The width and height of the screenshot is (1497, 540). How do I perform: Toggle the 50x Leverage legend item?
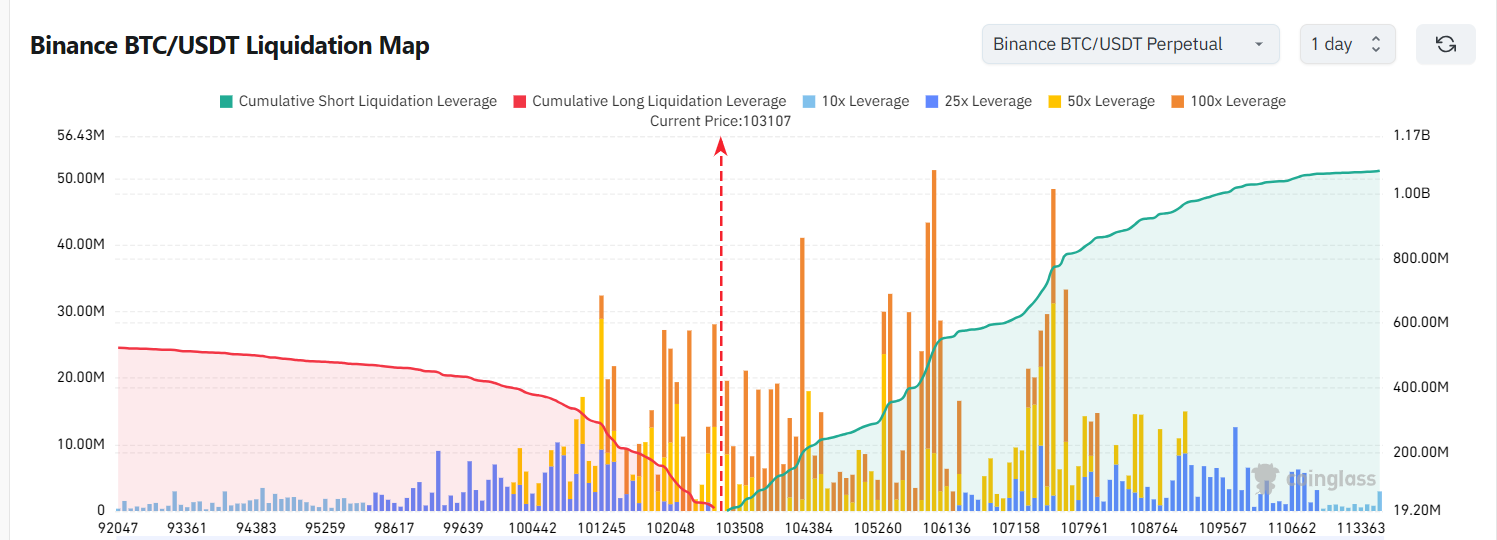[x=1101, y=101]
